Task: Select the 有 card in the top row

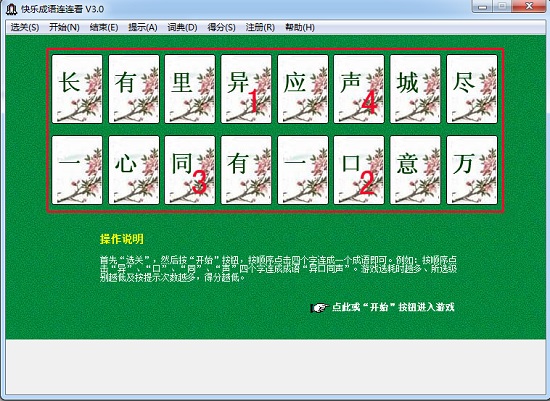Action: coord(134,89)
